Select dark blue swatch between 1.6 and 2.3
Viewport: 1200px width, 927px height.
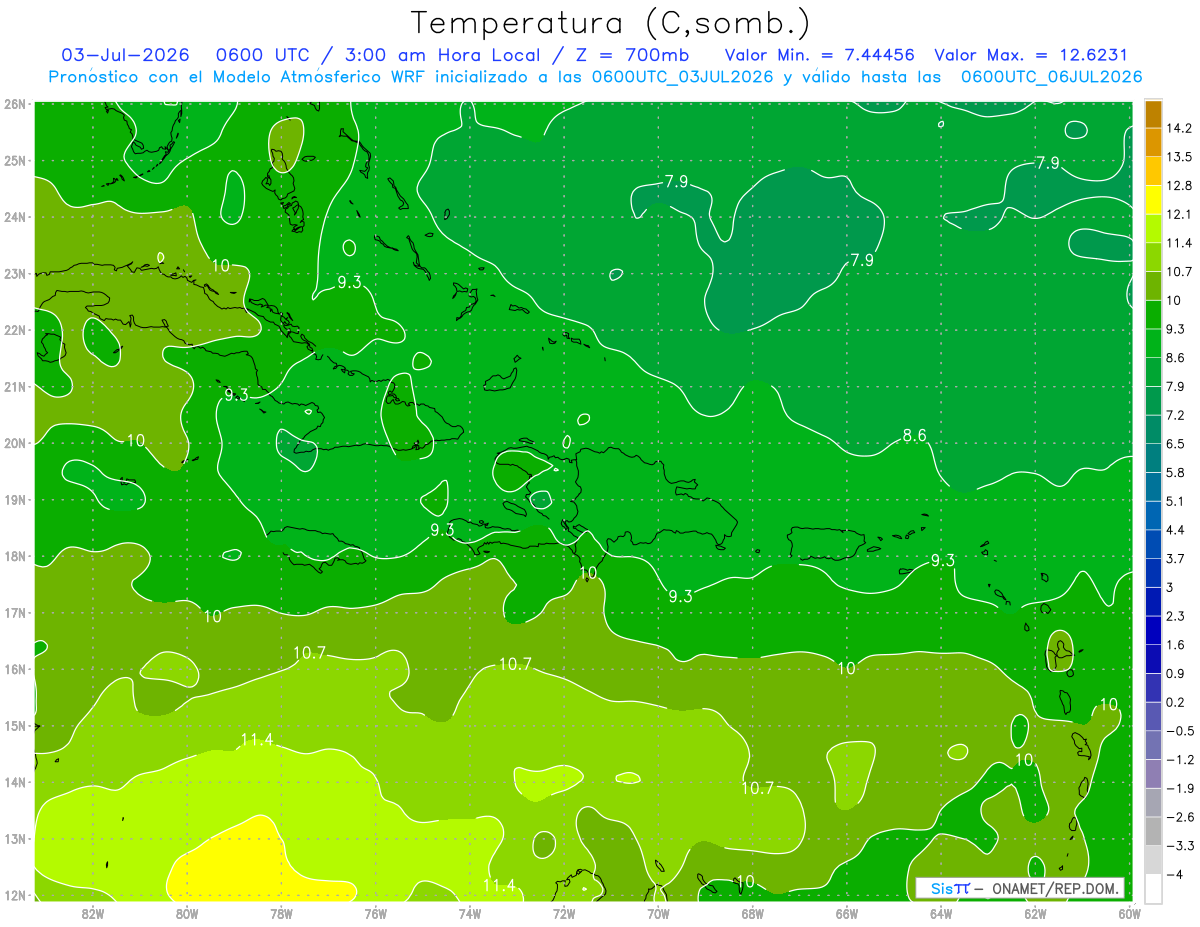[x=1153, y=630]
